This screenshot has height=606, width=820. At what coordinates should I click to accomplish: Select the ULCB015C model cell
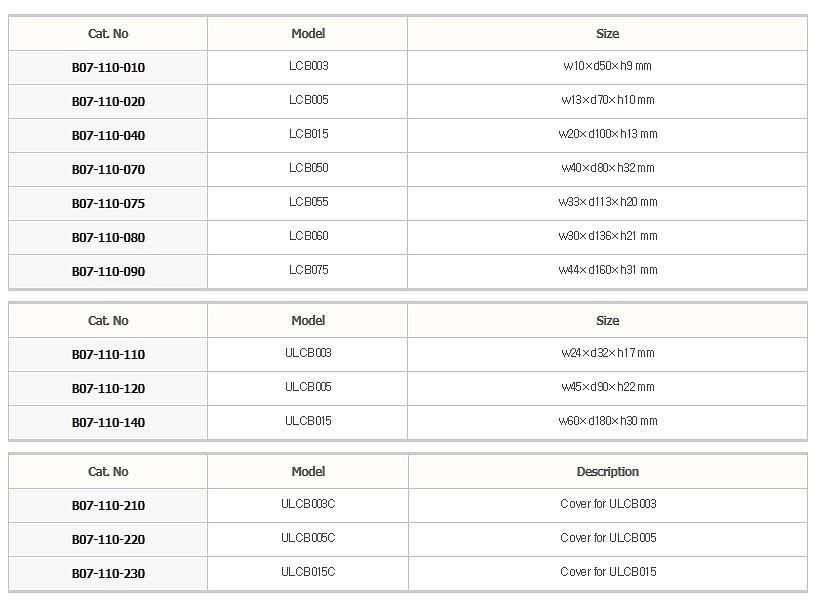[x=308, y=572]
